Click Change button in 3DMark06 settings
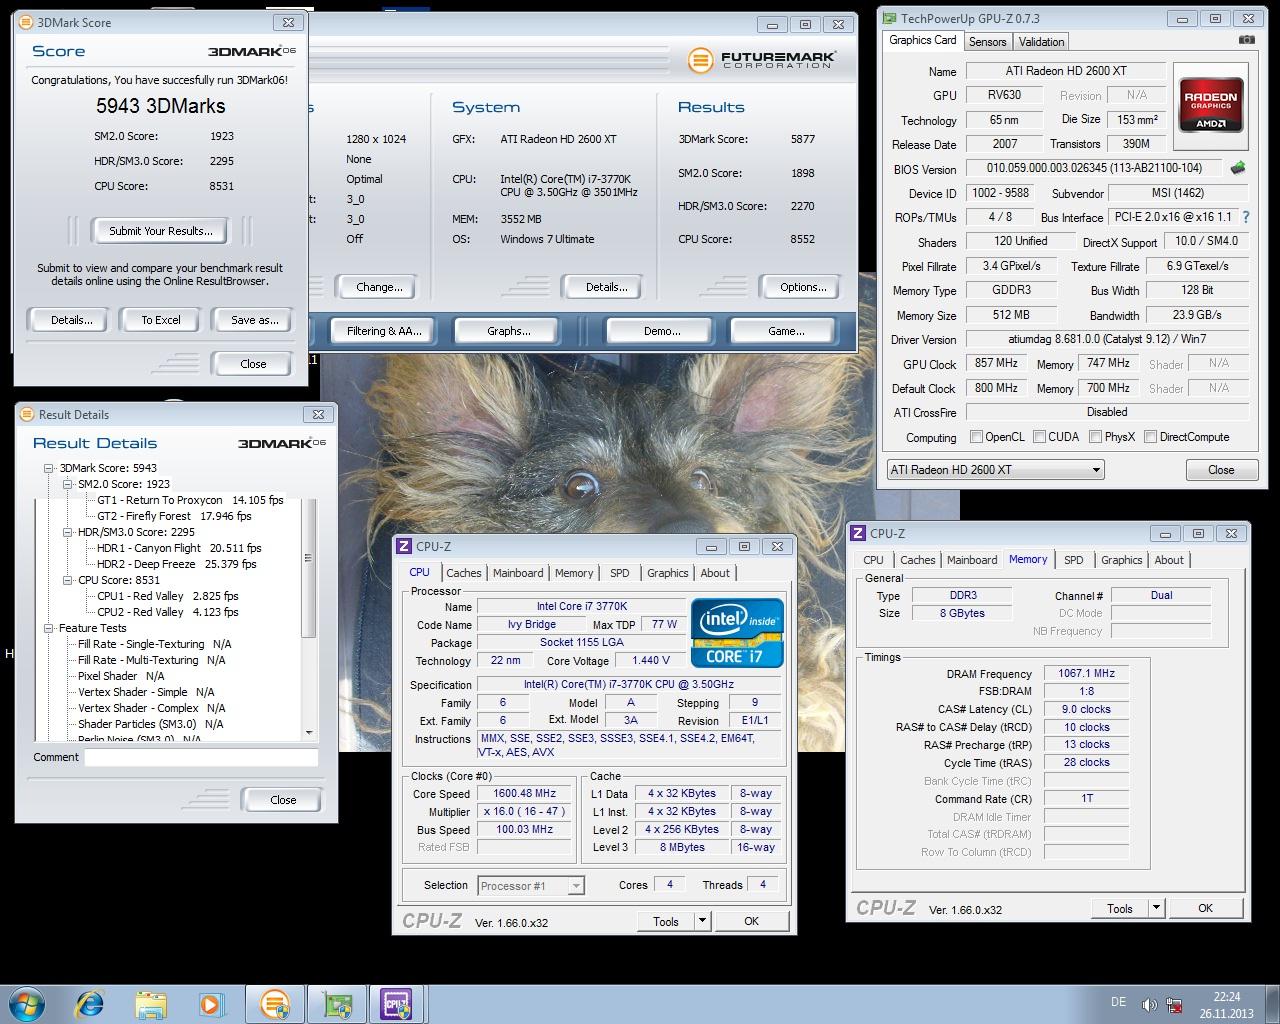1280x1024 pixels. (x=379, y=287)
